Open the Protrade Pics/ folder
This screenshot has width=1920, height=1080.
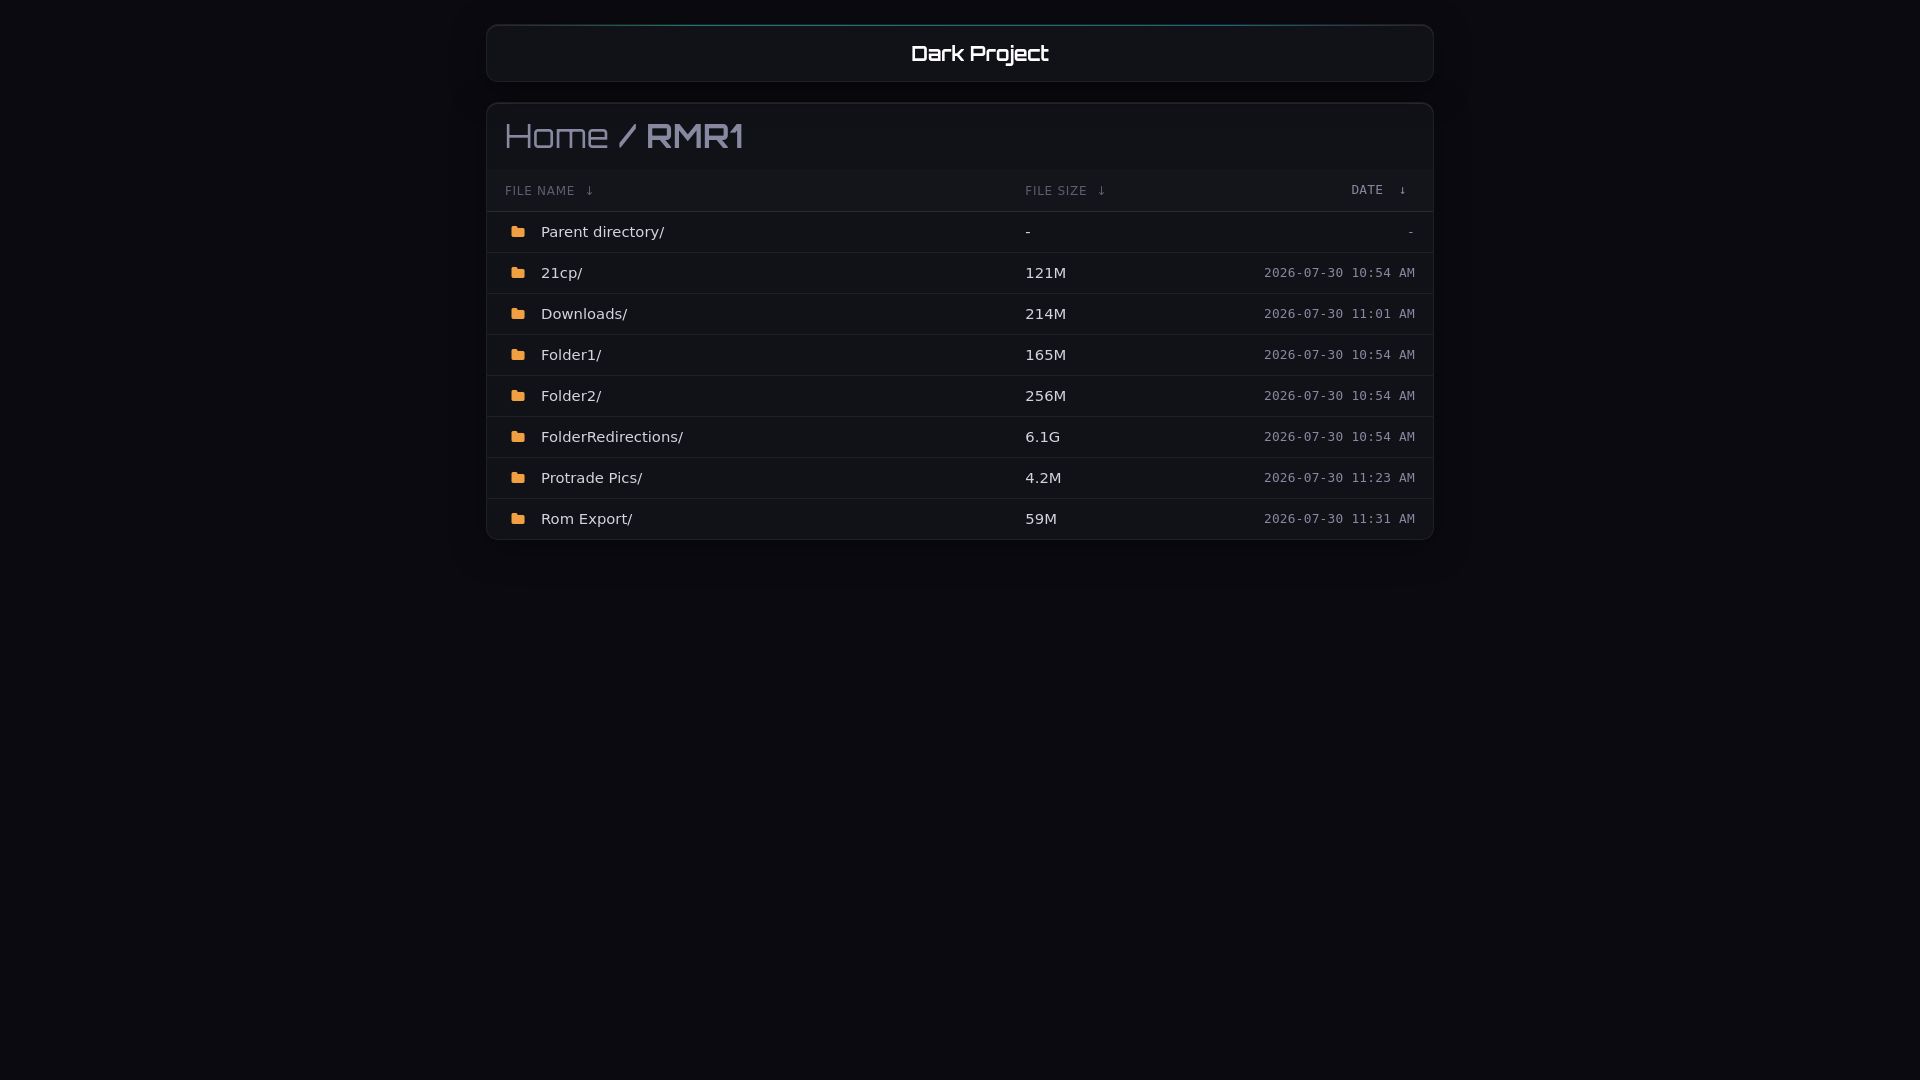click(x=591, y=478)
